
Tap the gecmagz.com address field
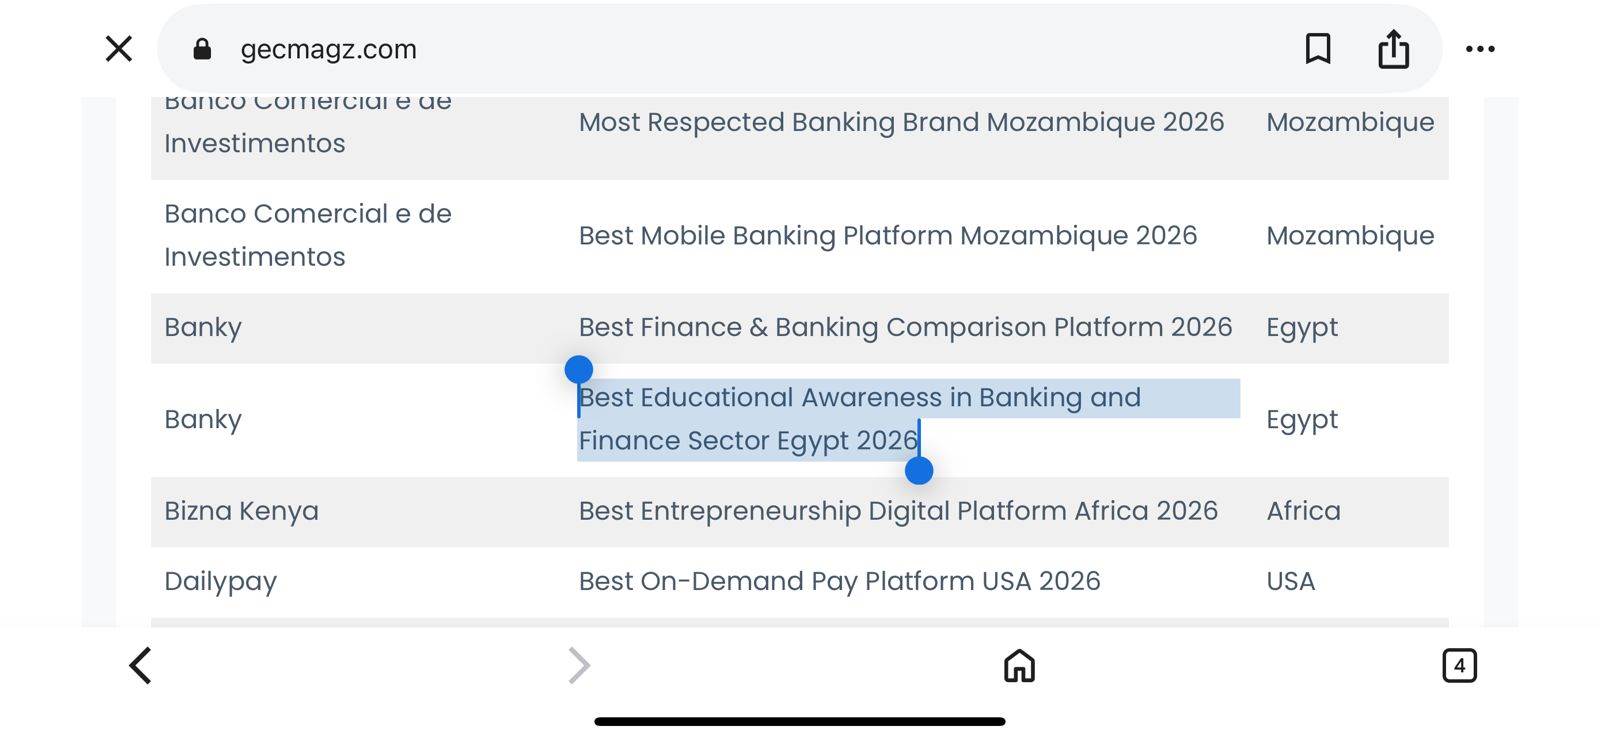coord(329,49)
